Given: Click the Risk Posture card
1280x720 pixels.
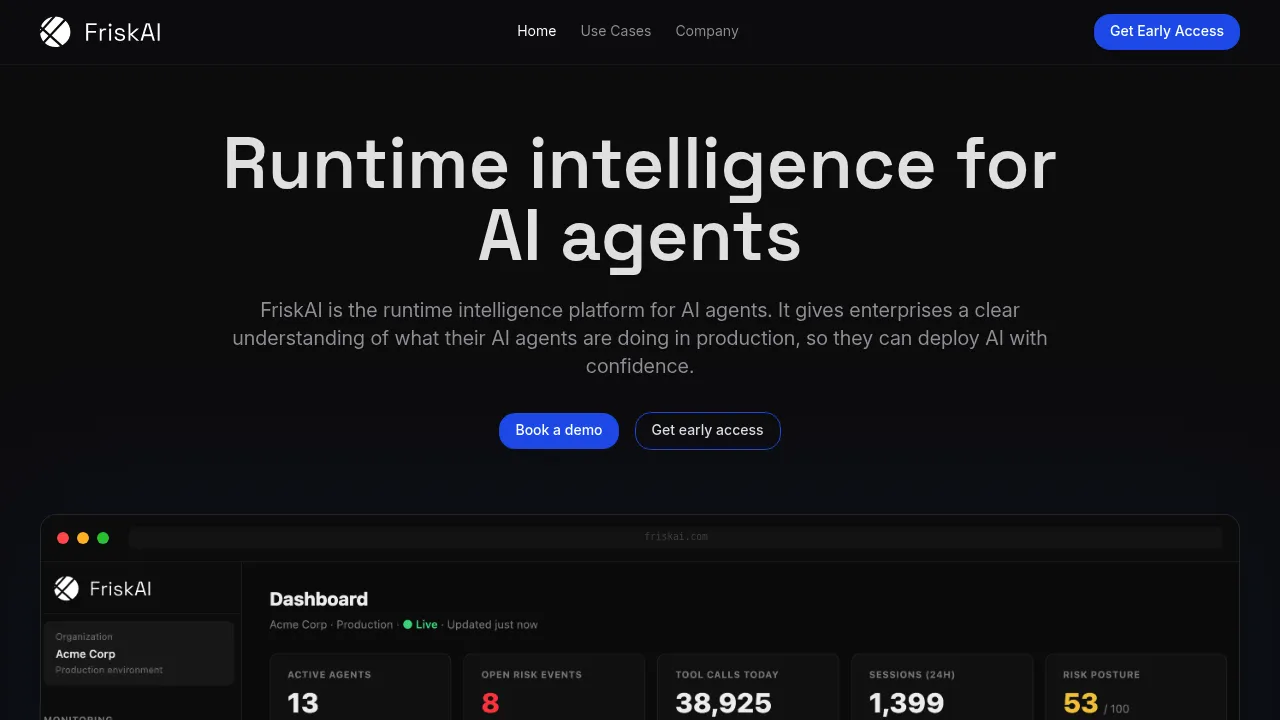Looking at the screenshot, I should 1136,687.
